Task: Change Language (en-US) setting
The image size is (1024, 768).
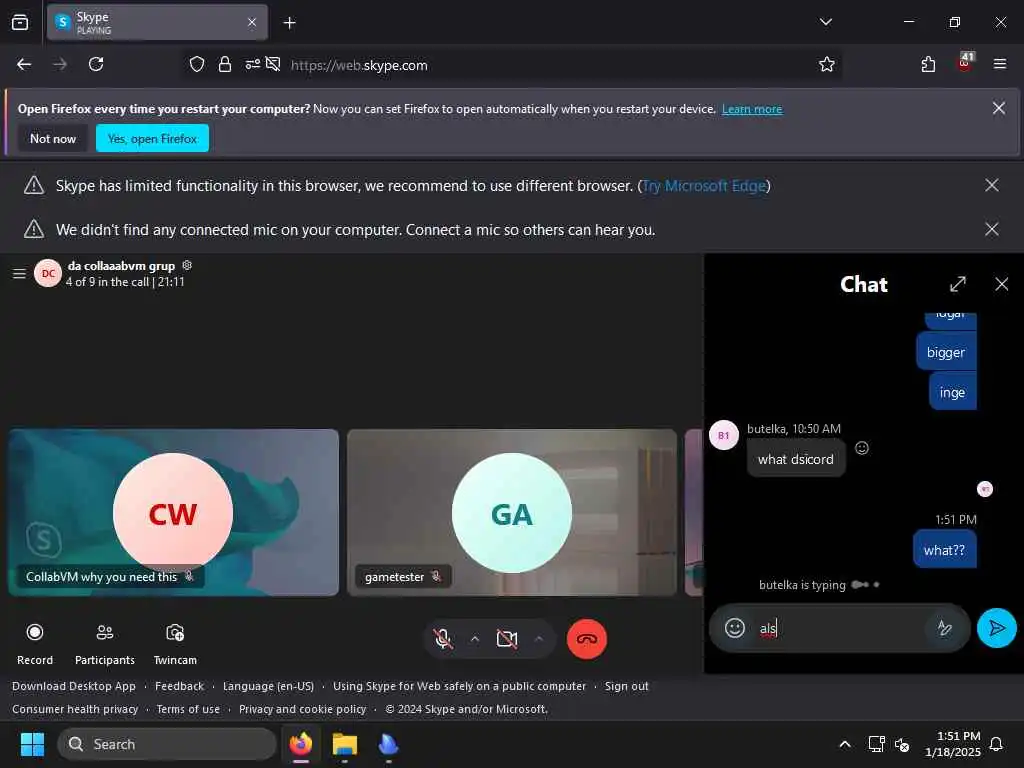Action: point(268,686)
